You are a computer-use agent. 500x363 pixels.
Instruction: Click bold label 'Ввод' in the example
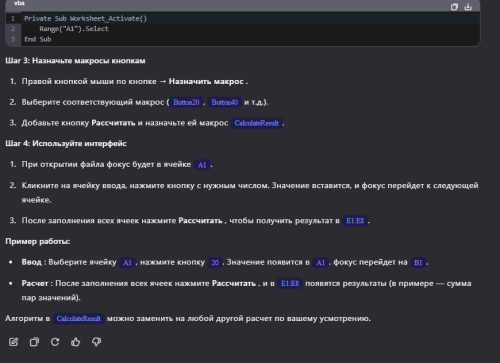click(31, 262)
